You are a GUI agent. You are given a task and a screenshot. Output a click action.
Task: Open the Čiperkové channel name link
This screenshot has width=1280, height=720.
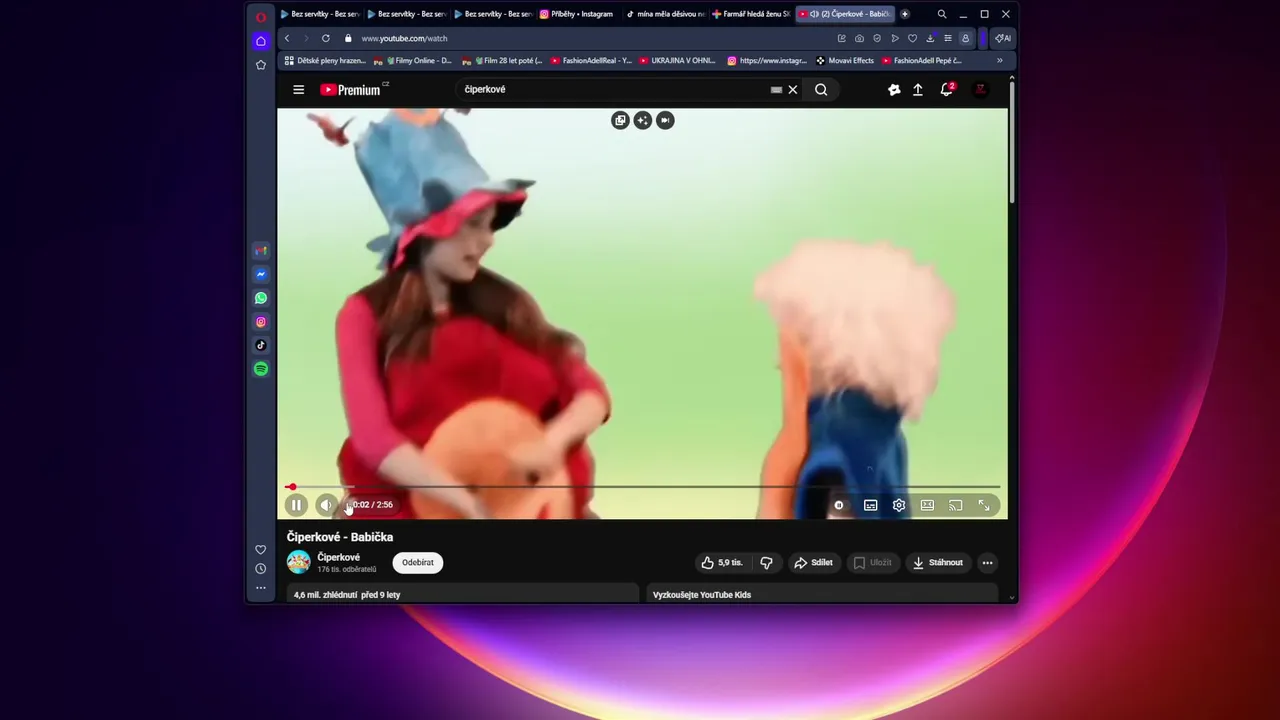pos(339,558)
